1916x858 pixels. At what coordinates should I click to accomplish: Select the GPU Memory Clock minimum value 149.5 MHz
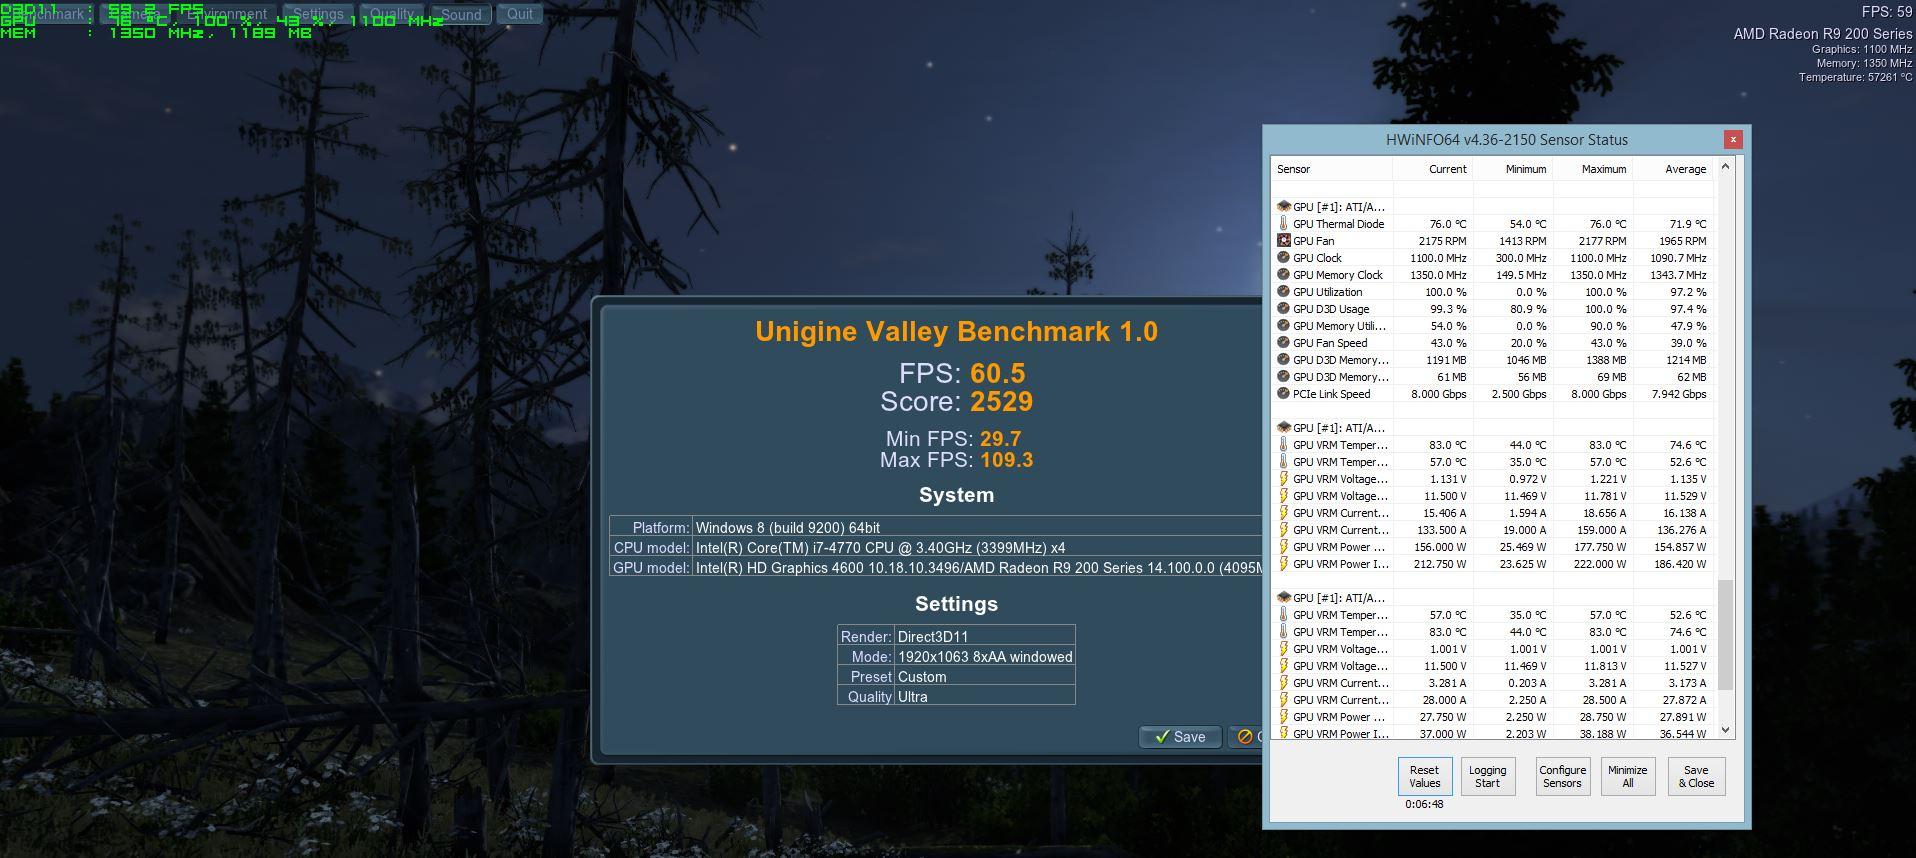click(1521, 275)
